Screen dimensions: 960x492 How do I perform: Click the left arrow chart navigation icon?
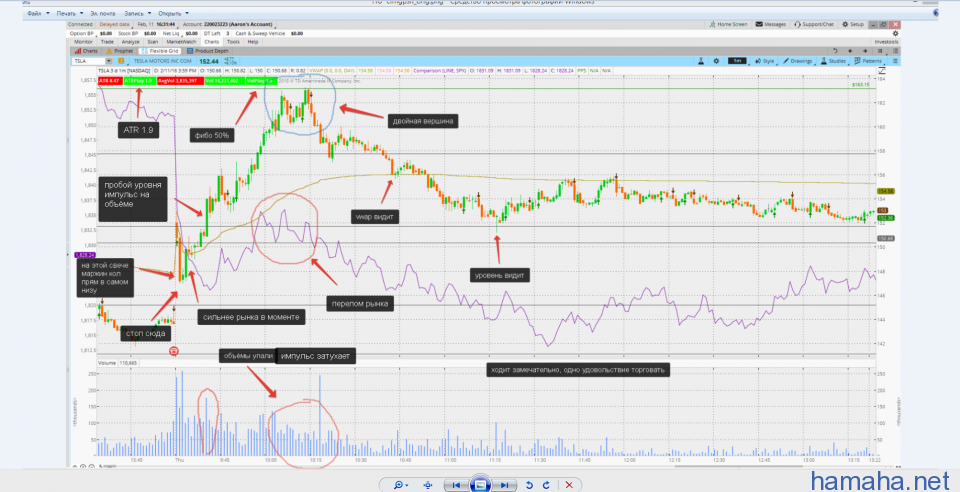850,51
